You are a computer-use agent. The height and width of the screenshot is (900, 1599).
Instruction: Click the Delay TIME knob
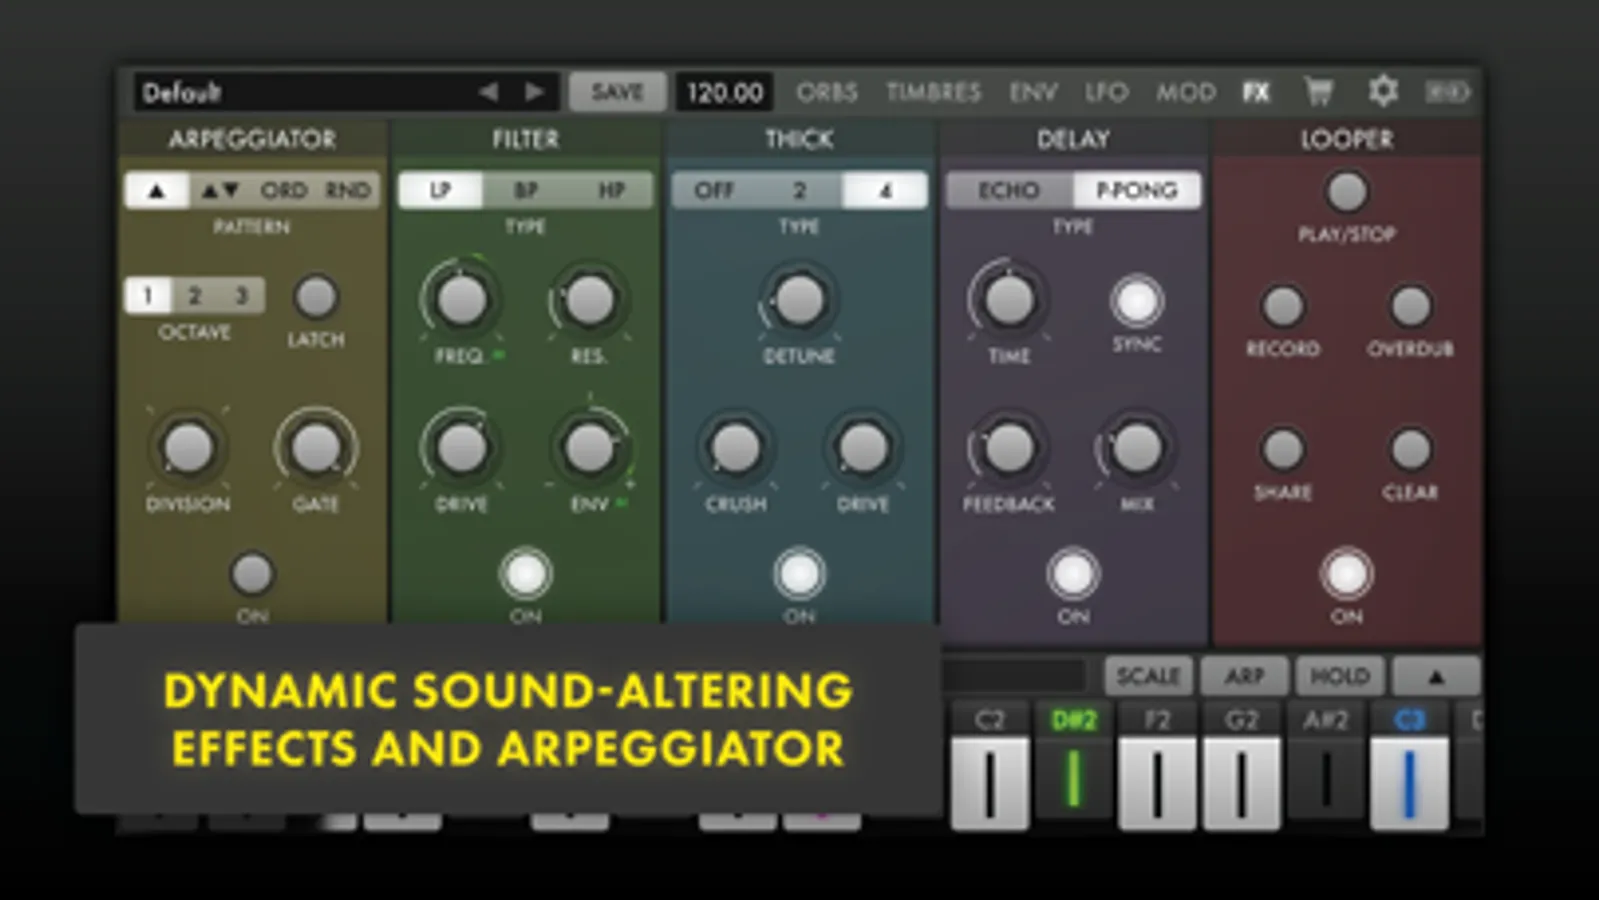(1009, 299)
